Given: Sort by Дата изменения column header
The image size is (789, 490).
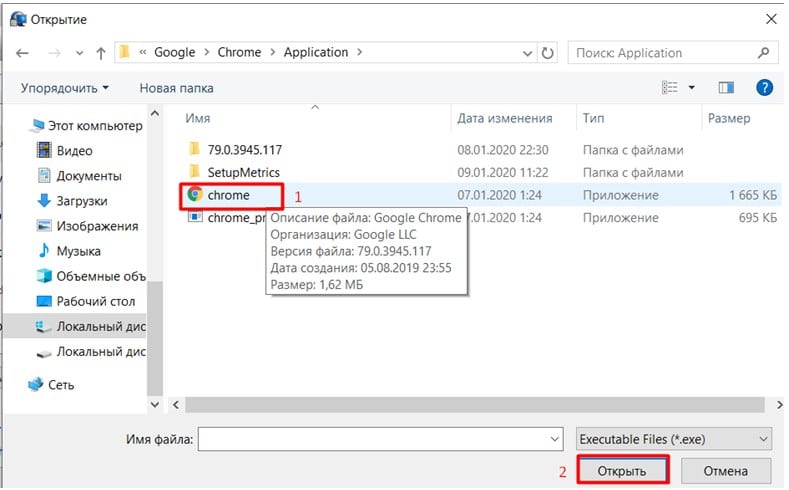Looking at the screenshot, I should [x=504, y=118].
